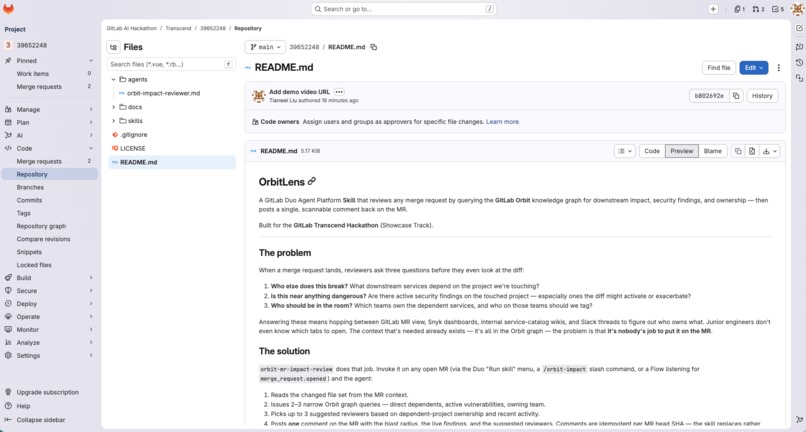Open Compare revisions in the sidebar

click(x=49, y=239)
